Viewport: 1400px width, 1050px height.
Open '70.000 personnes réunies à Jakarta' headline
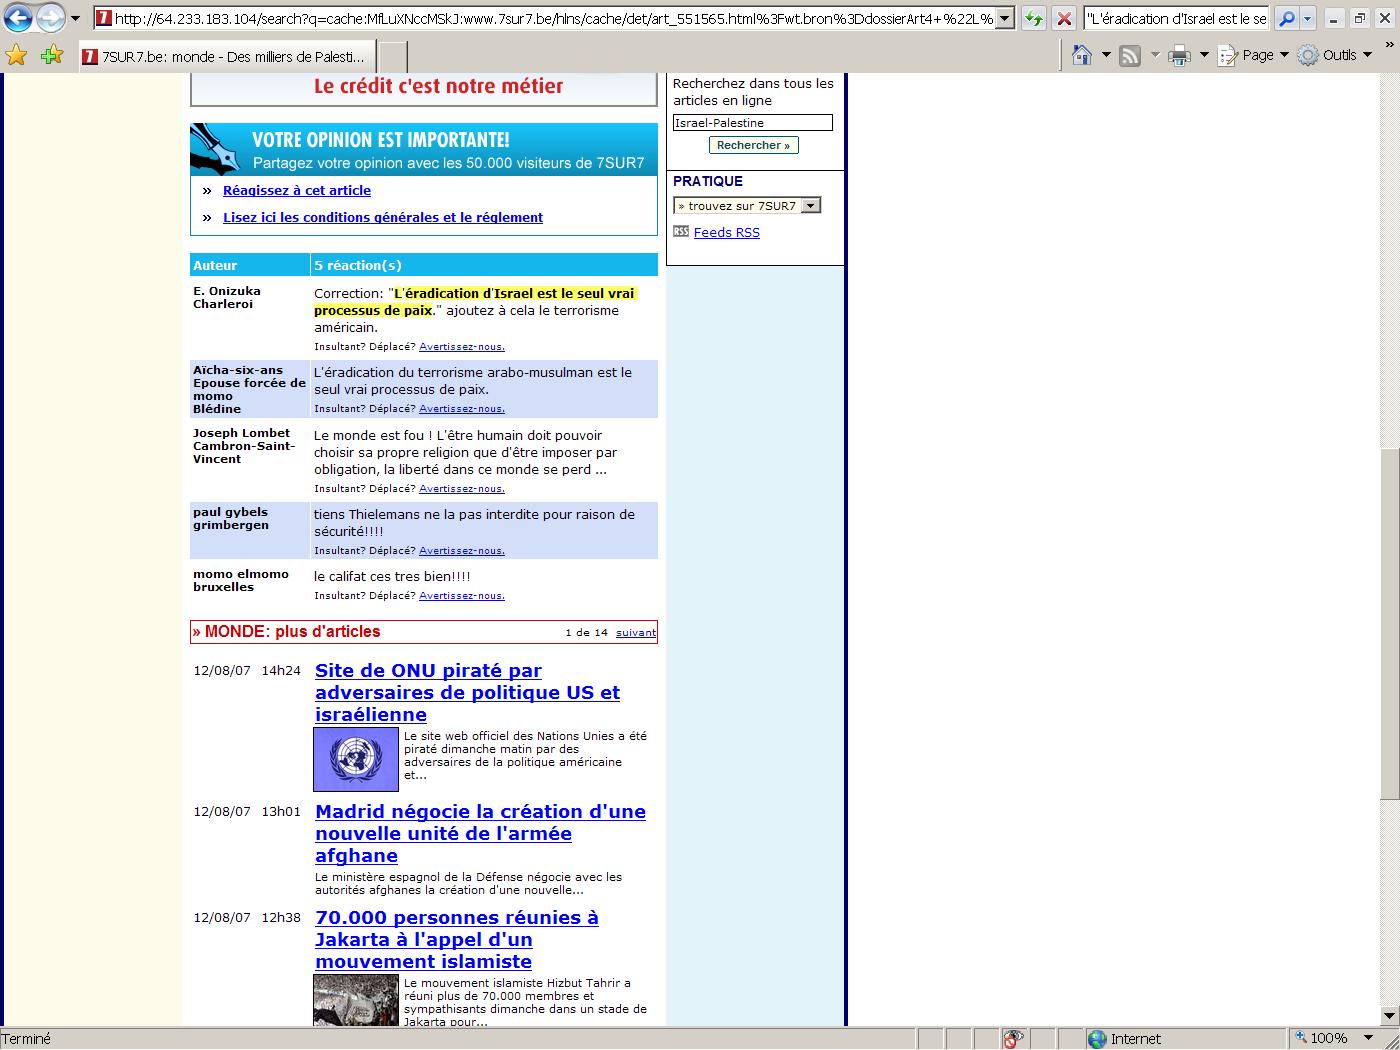456,939
